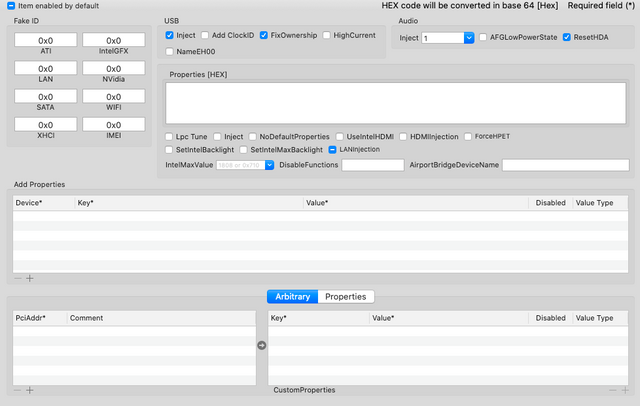Image resolution: width=640 pixels, height=406 pixels.
Task: Enable the ForceHPET checkbox
Action: (468, 136)
